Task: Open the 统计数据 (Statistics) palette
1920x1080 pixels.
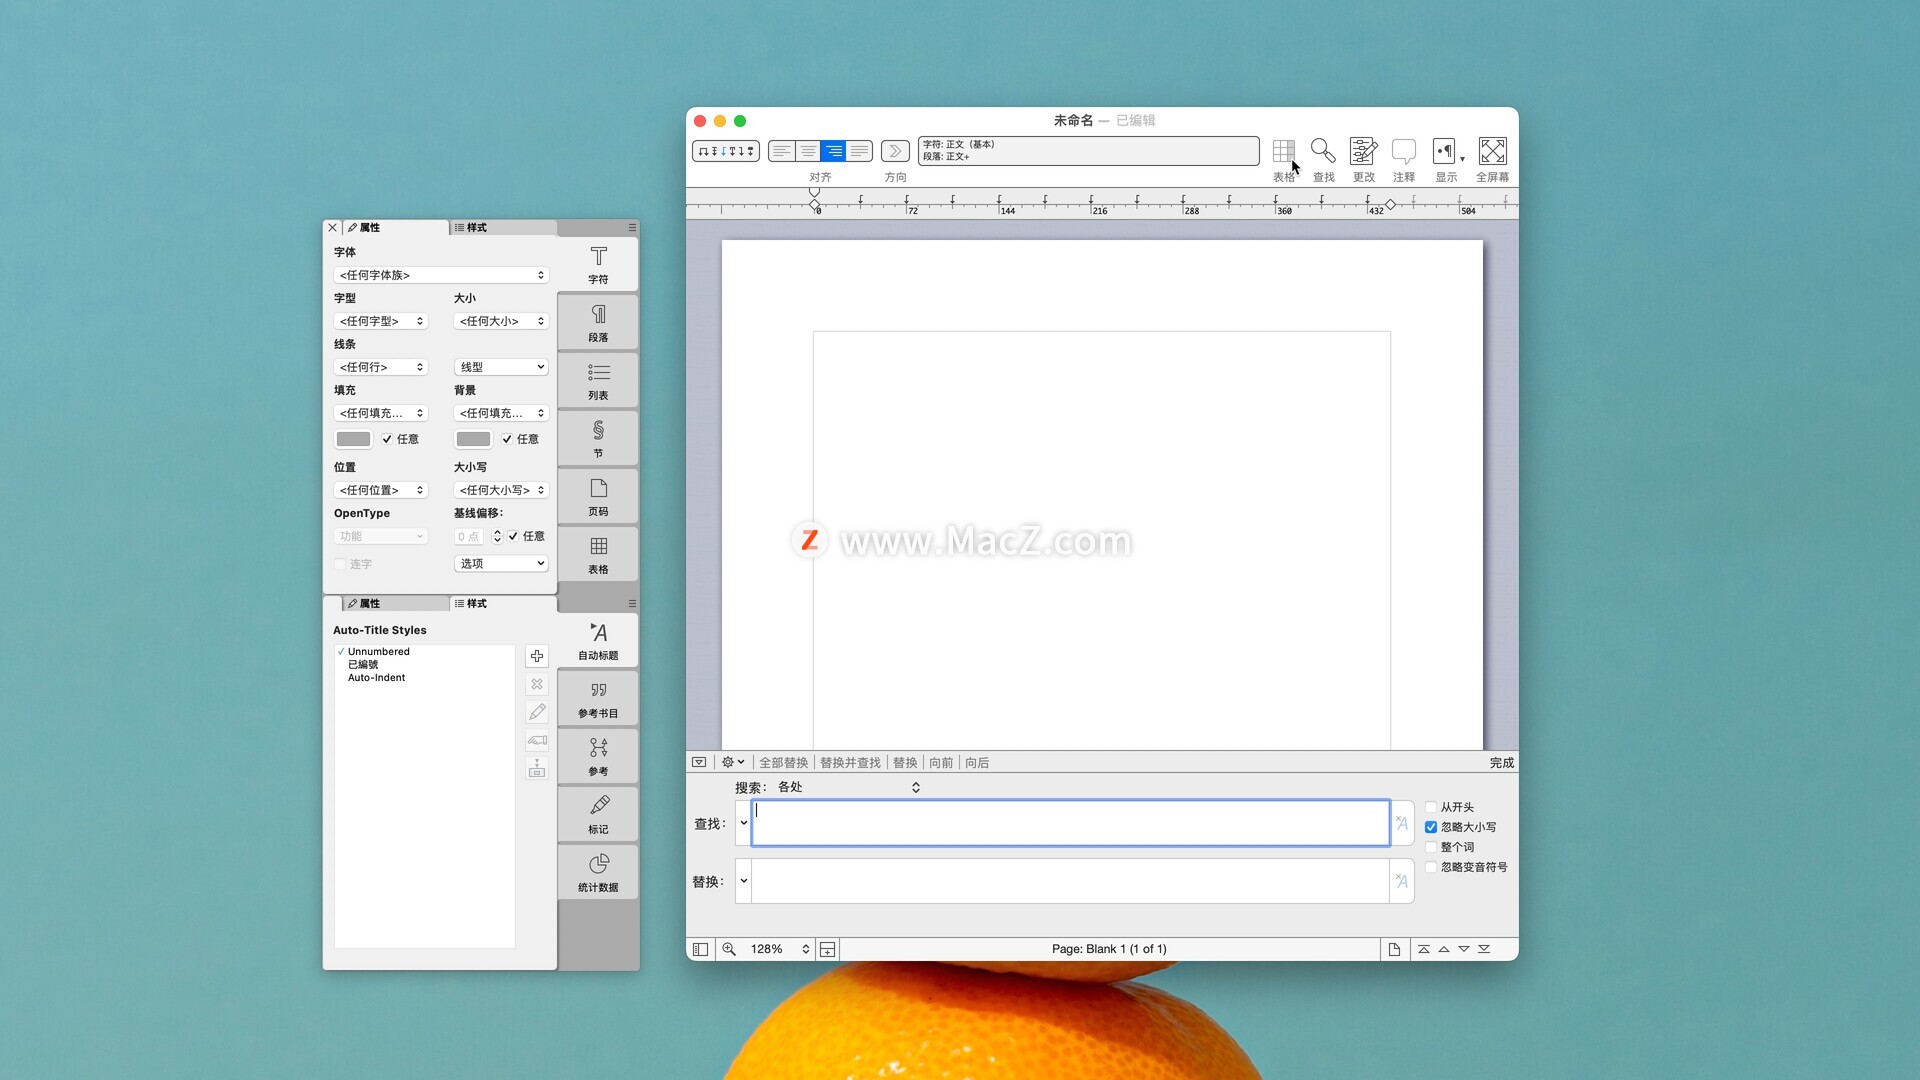Action: (598, 872)
